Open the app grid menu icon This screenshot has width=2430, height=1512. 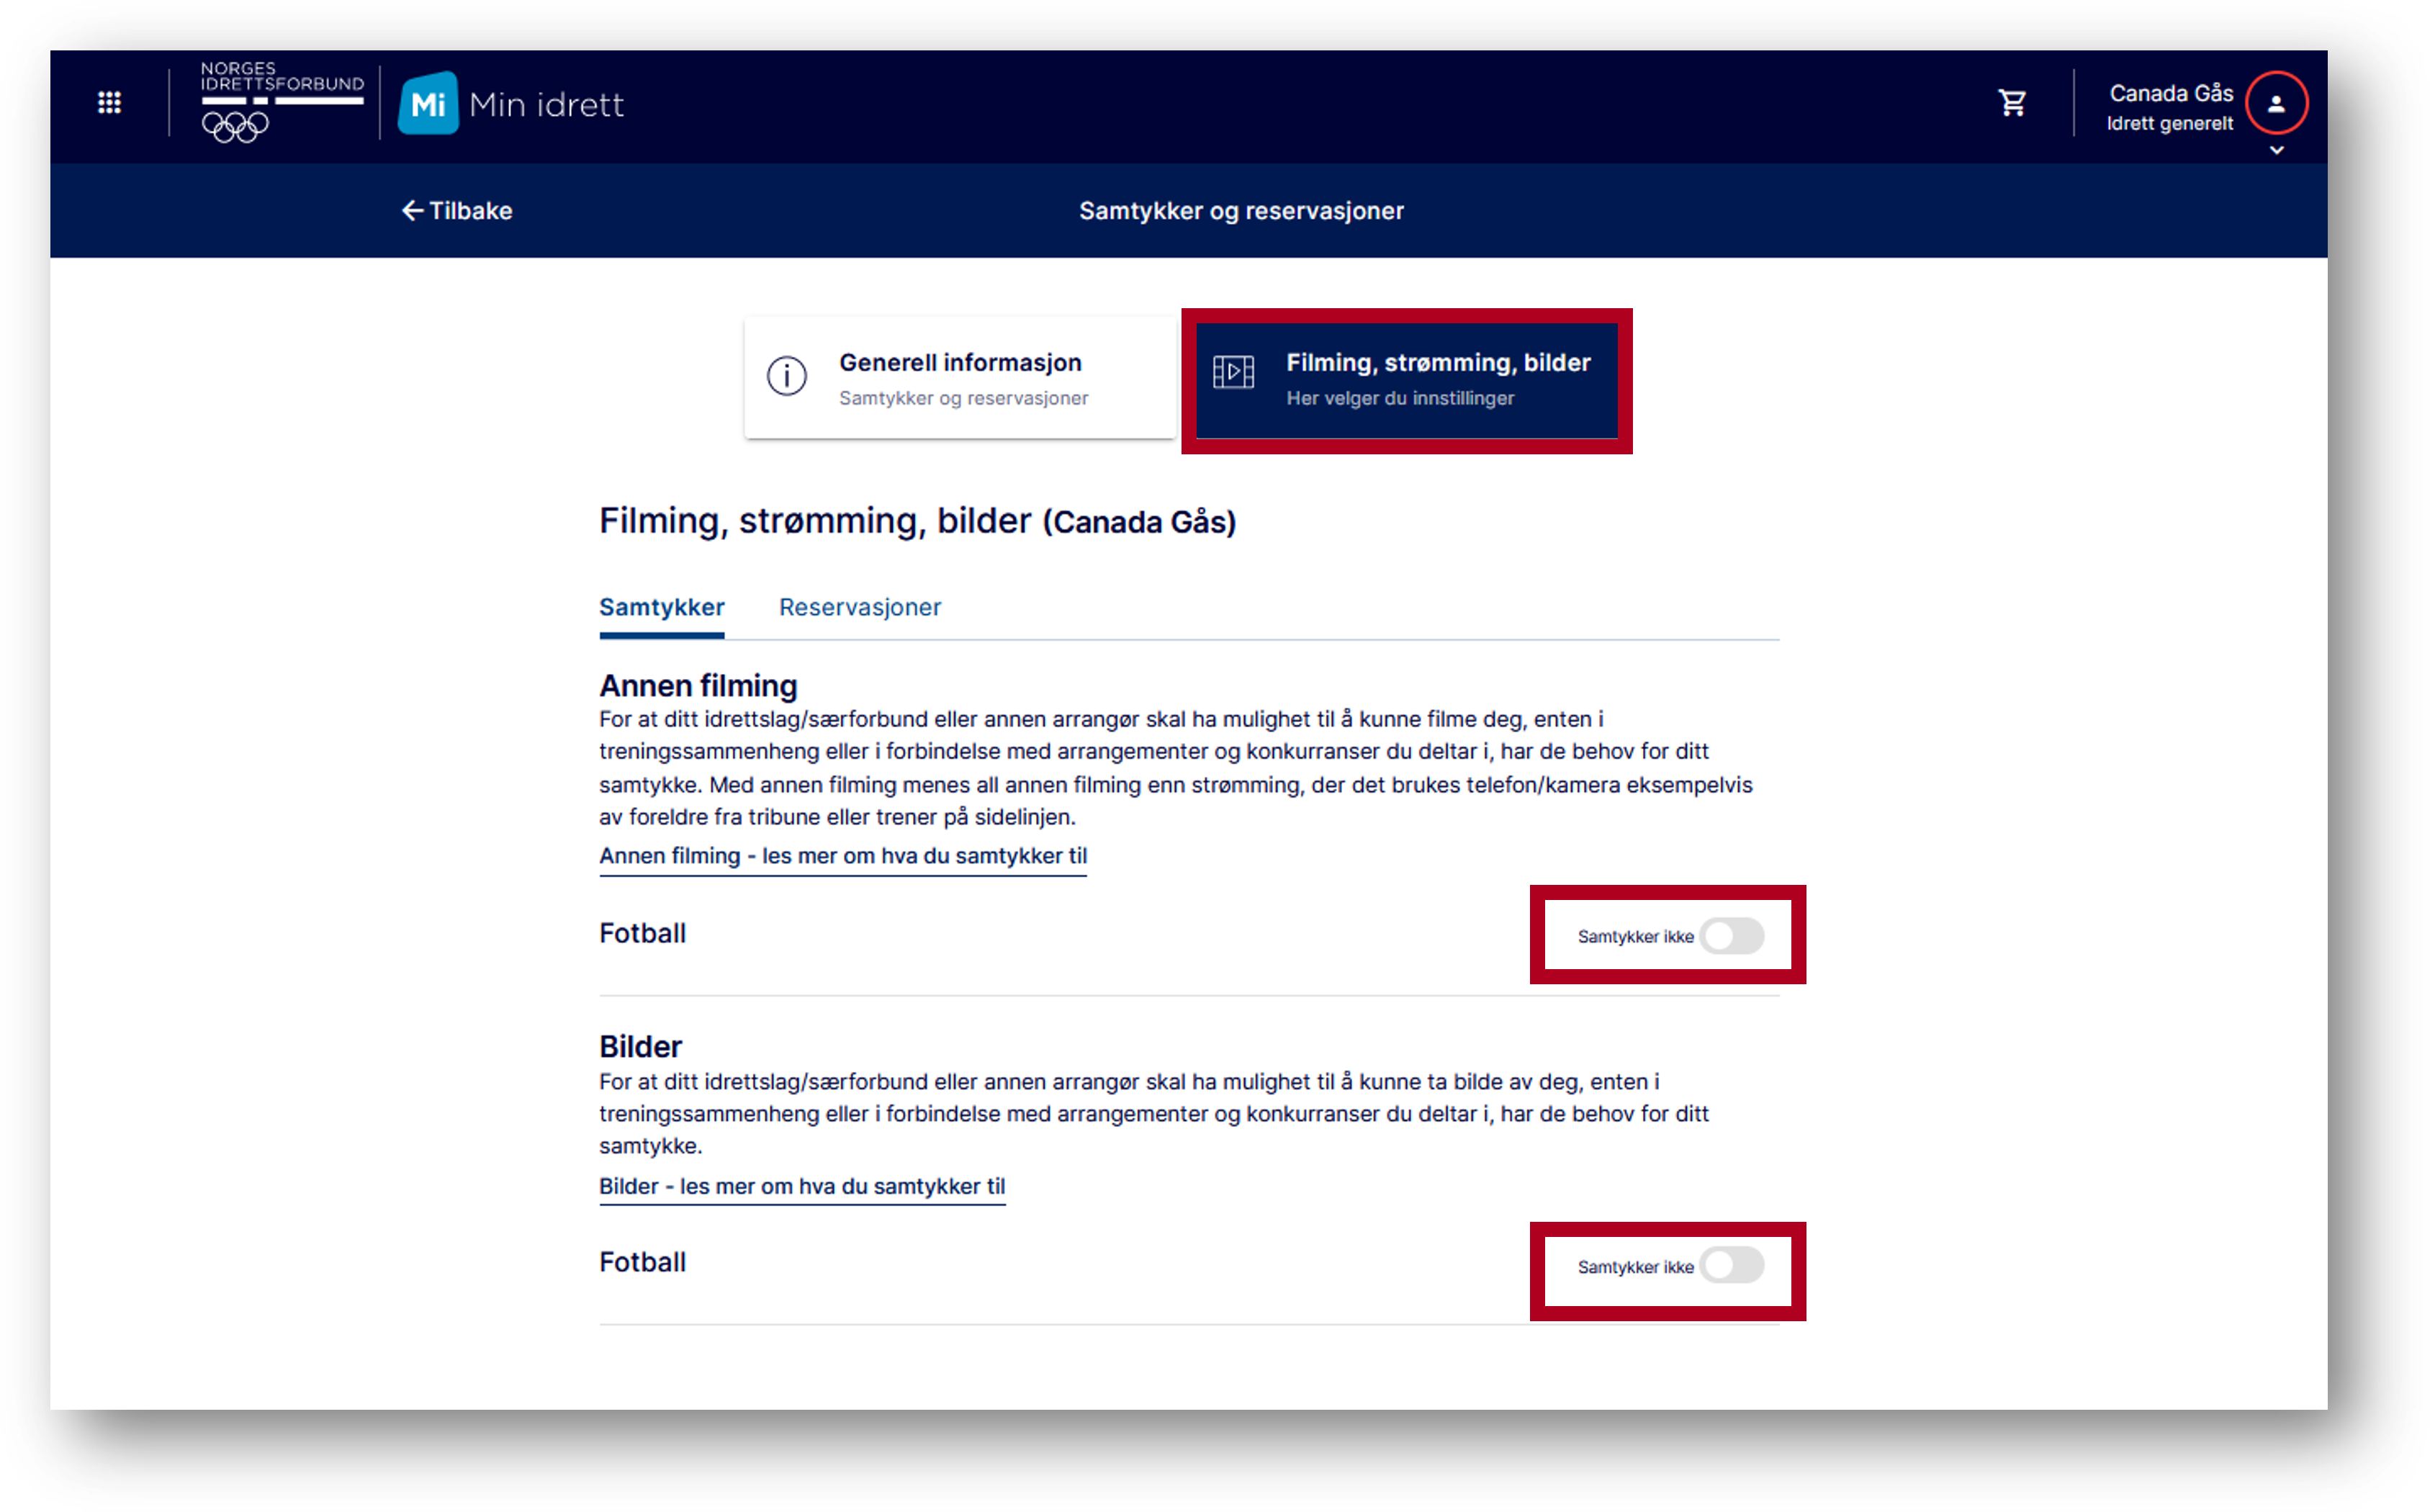coord(109,103)
